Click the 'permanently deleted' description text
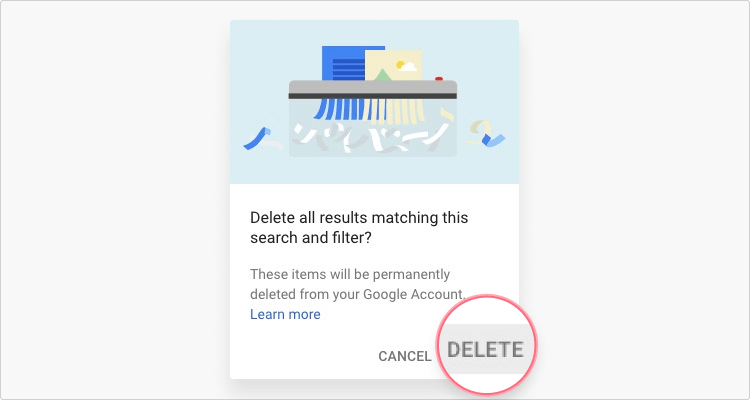 pyautogui.click(x=358, y=284)
